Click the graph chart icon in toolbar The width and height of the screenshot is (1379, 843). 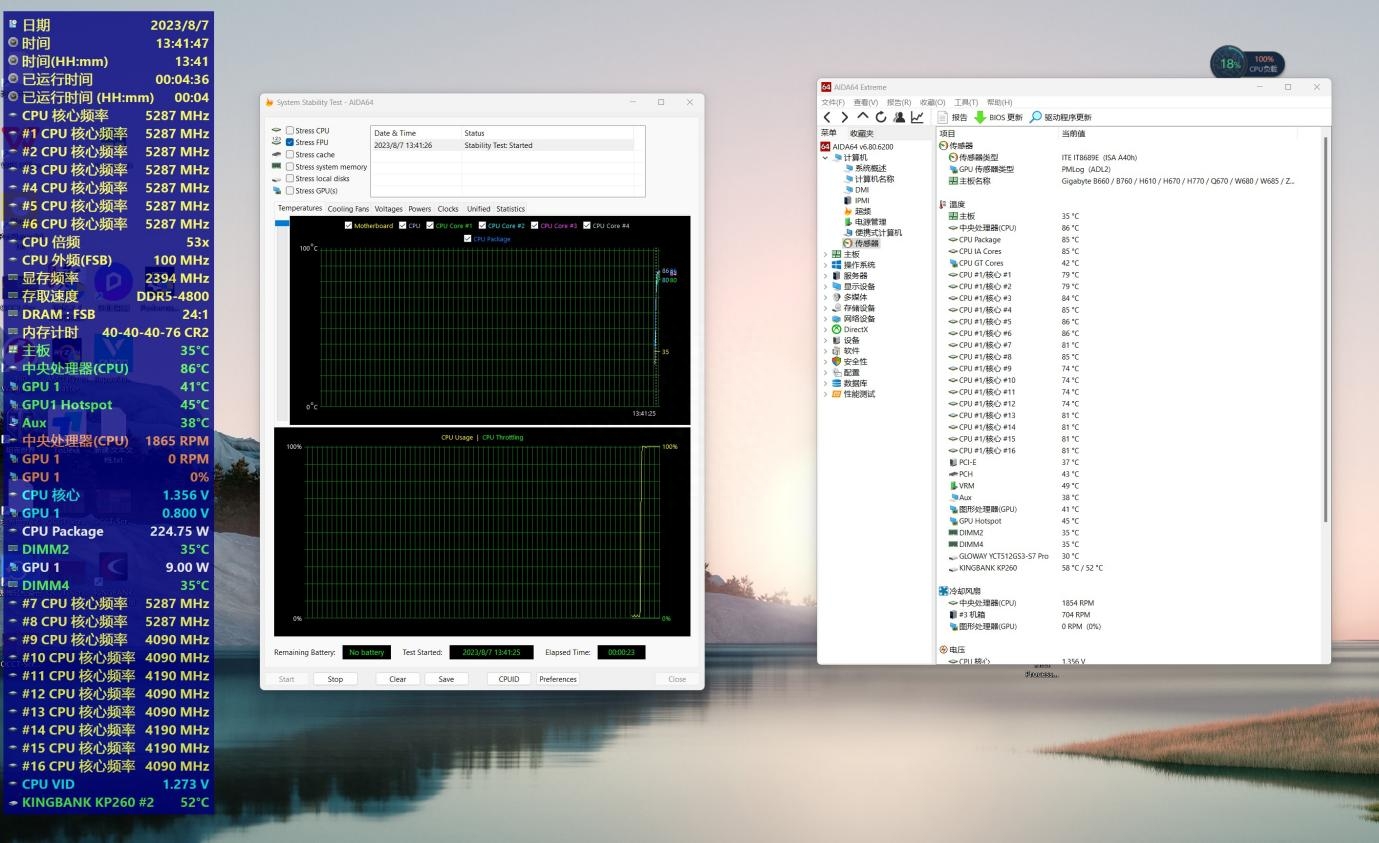[917, 117]
